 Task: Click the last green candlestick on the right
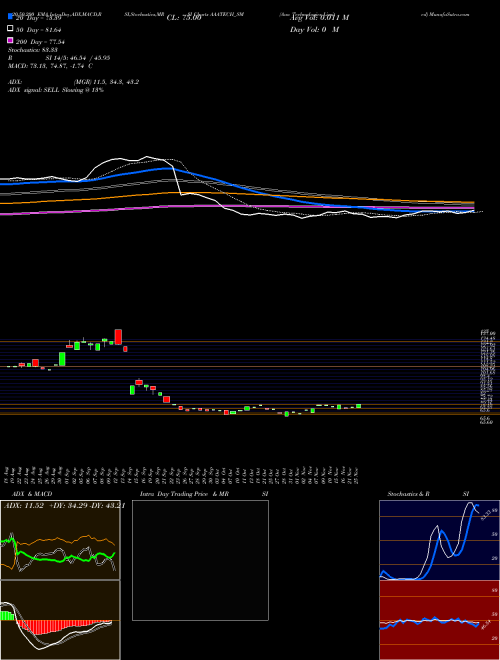point(359,406)
